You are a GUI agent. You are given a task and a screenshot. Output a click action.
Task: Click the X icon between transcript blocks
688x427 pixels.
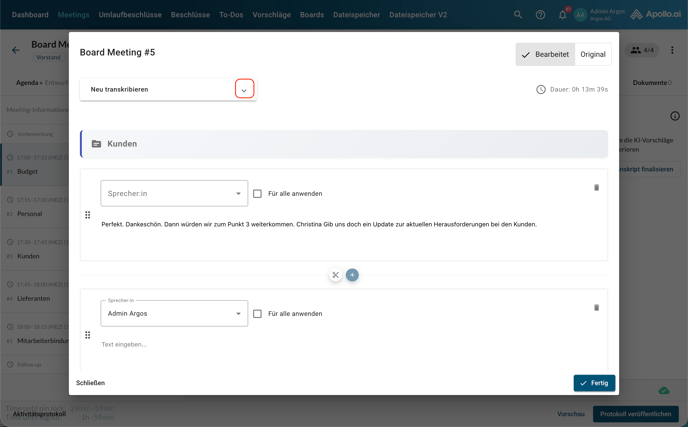(x=335, y=275)
